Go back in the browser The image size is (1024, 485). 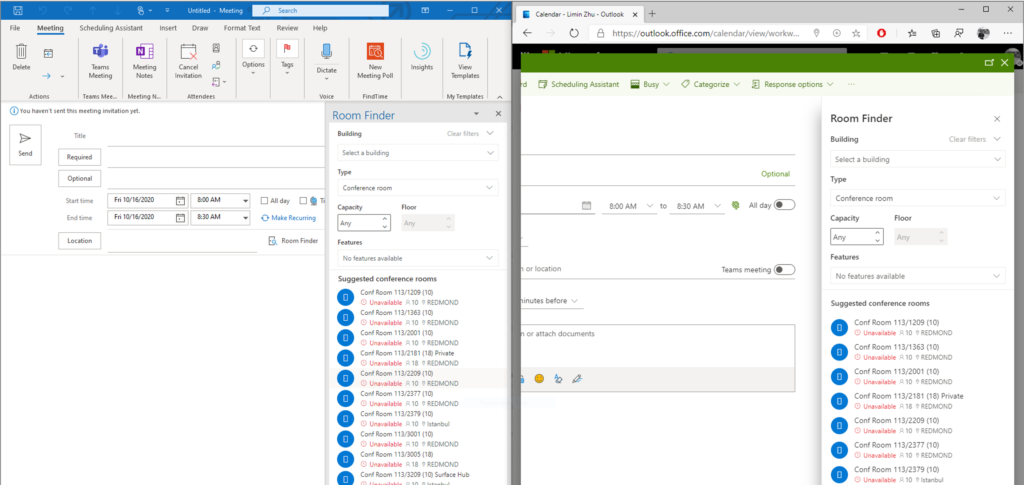pos(528,33)
